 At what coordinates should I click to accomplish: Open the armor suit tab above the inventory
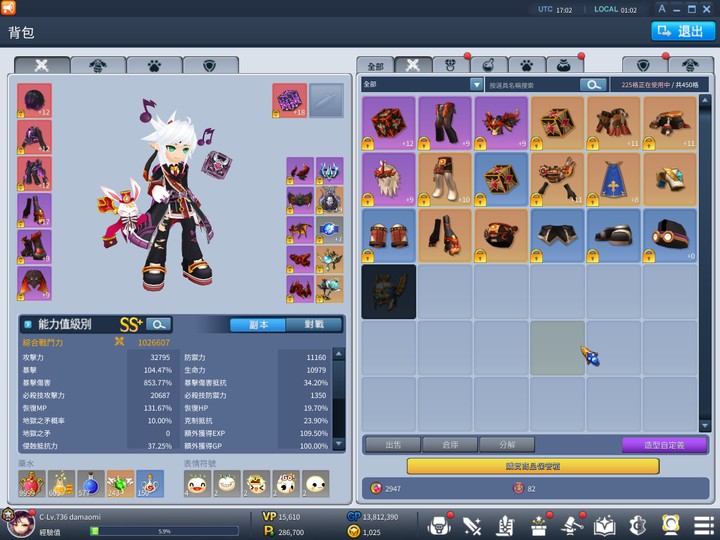[x=691, y=66]
